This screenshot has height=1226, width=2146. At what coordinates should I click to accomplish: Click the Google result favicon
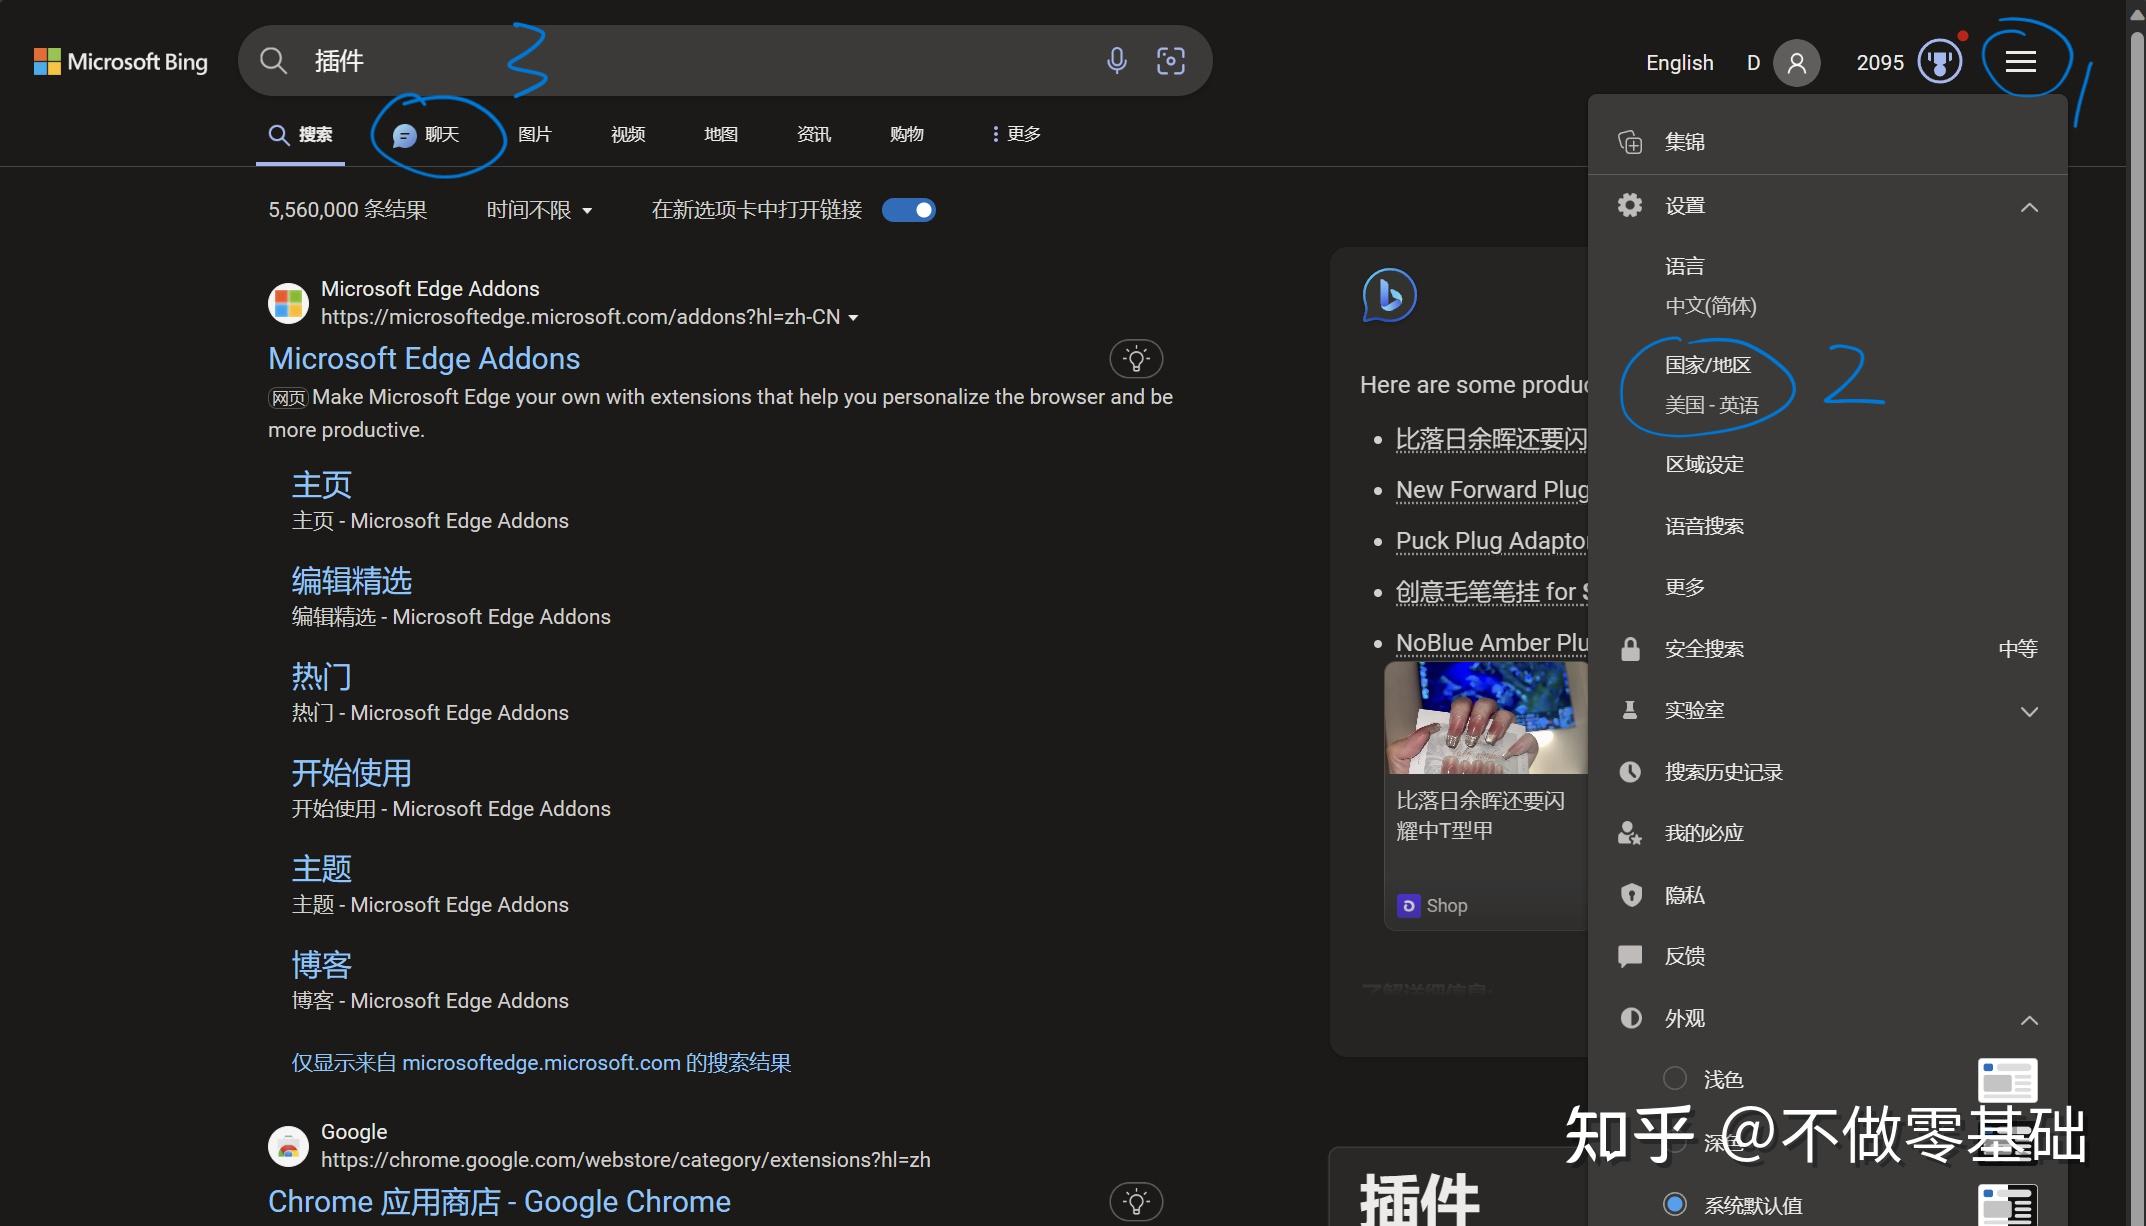click(x=288, y=1146)
